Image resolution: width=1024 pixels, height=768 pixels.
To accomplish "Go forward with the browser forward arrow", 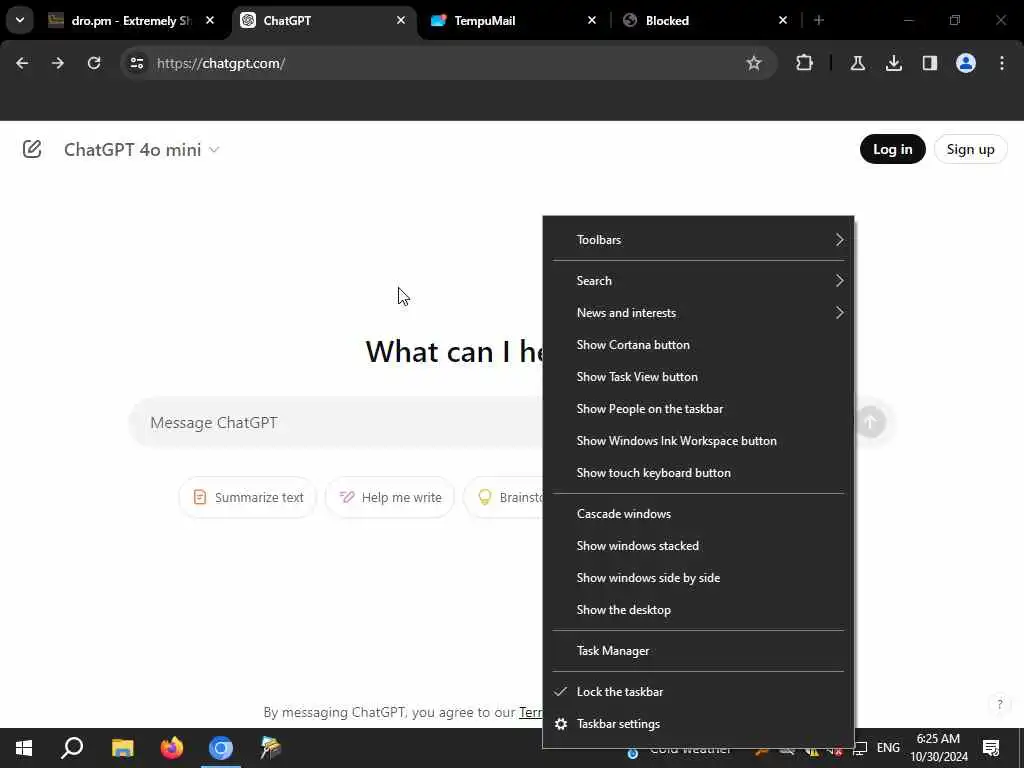I will click(58, 63).
